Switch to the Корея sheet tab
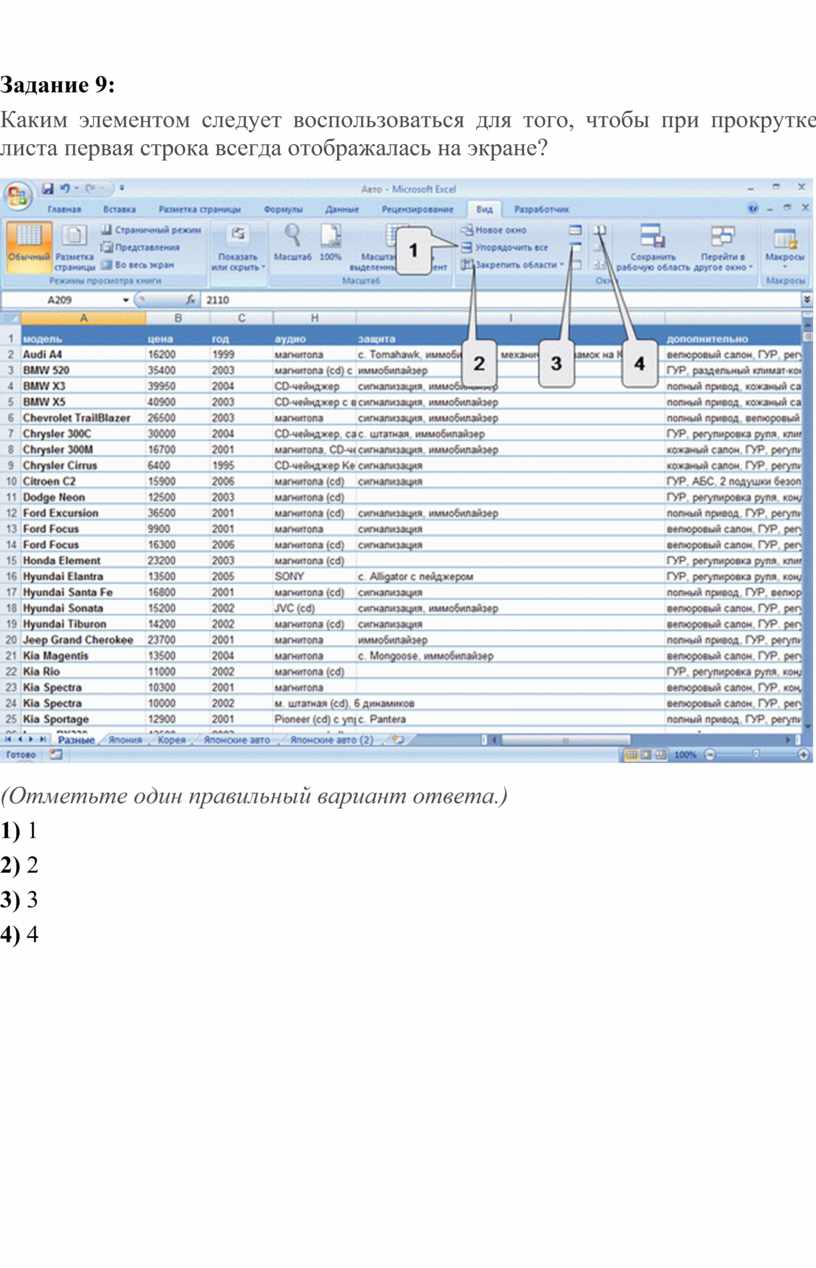Image resolution: width=816 pixels, height=1268 pixels. 172,740
